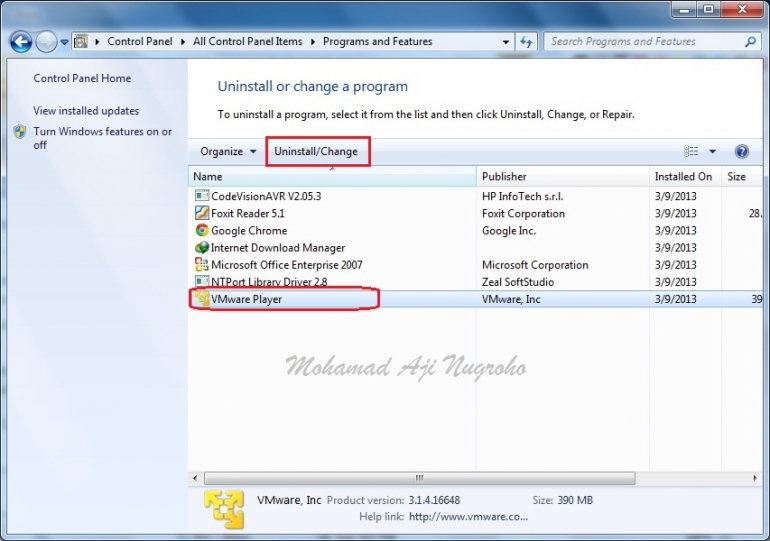Sort by the Name column header
The width and height of the screenshot is (770, 541).
point(332,176)
